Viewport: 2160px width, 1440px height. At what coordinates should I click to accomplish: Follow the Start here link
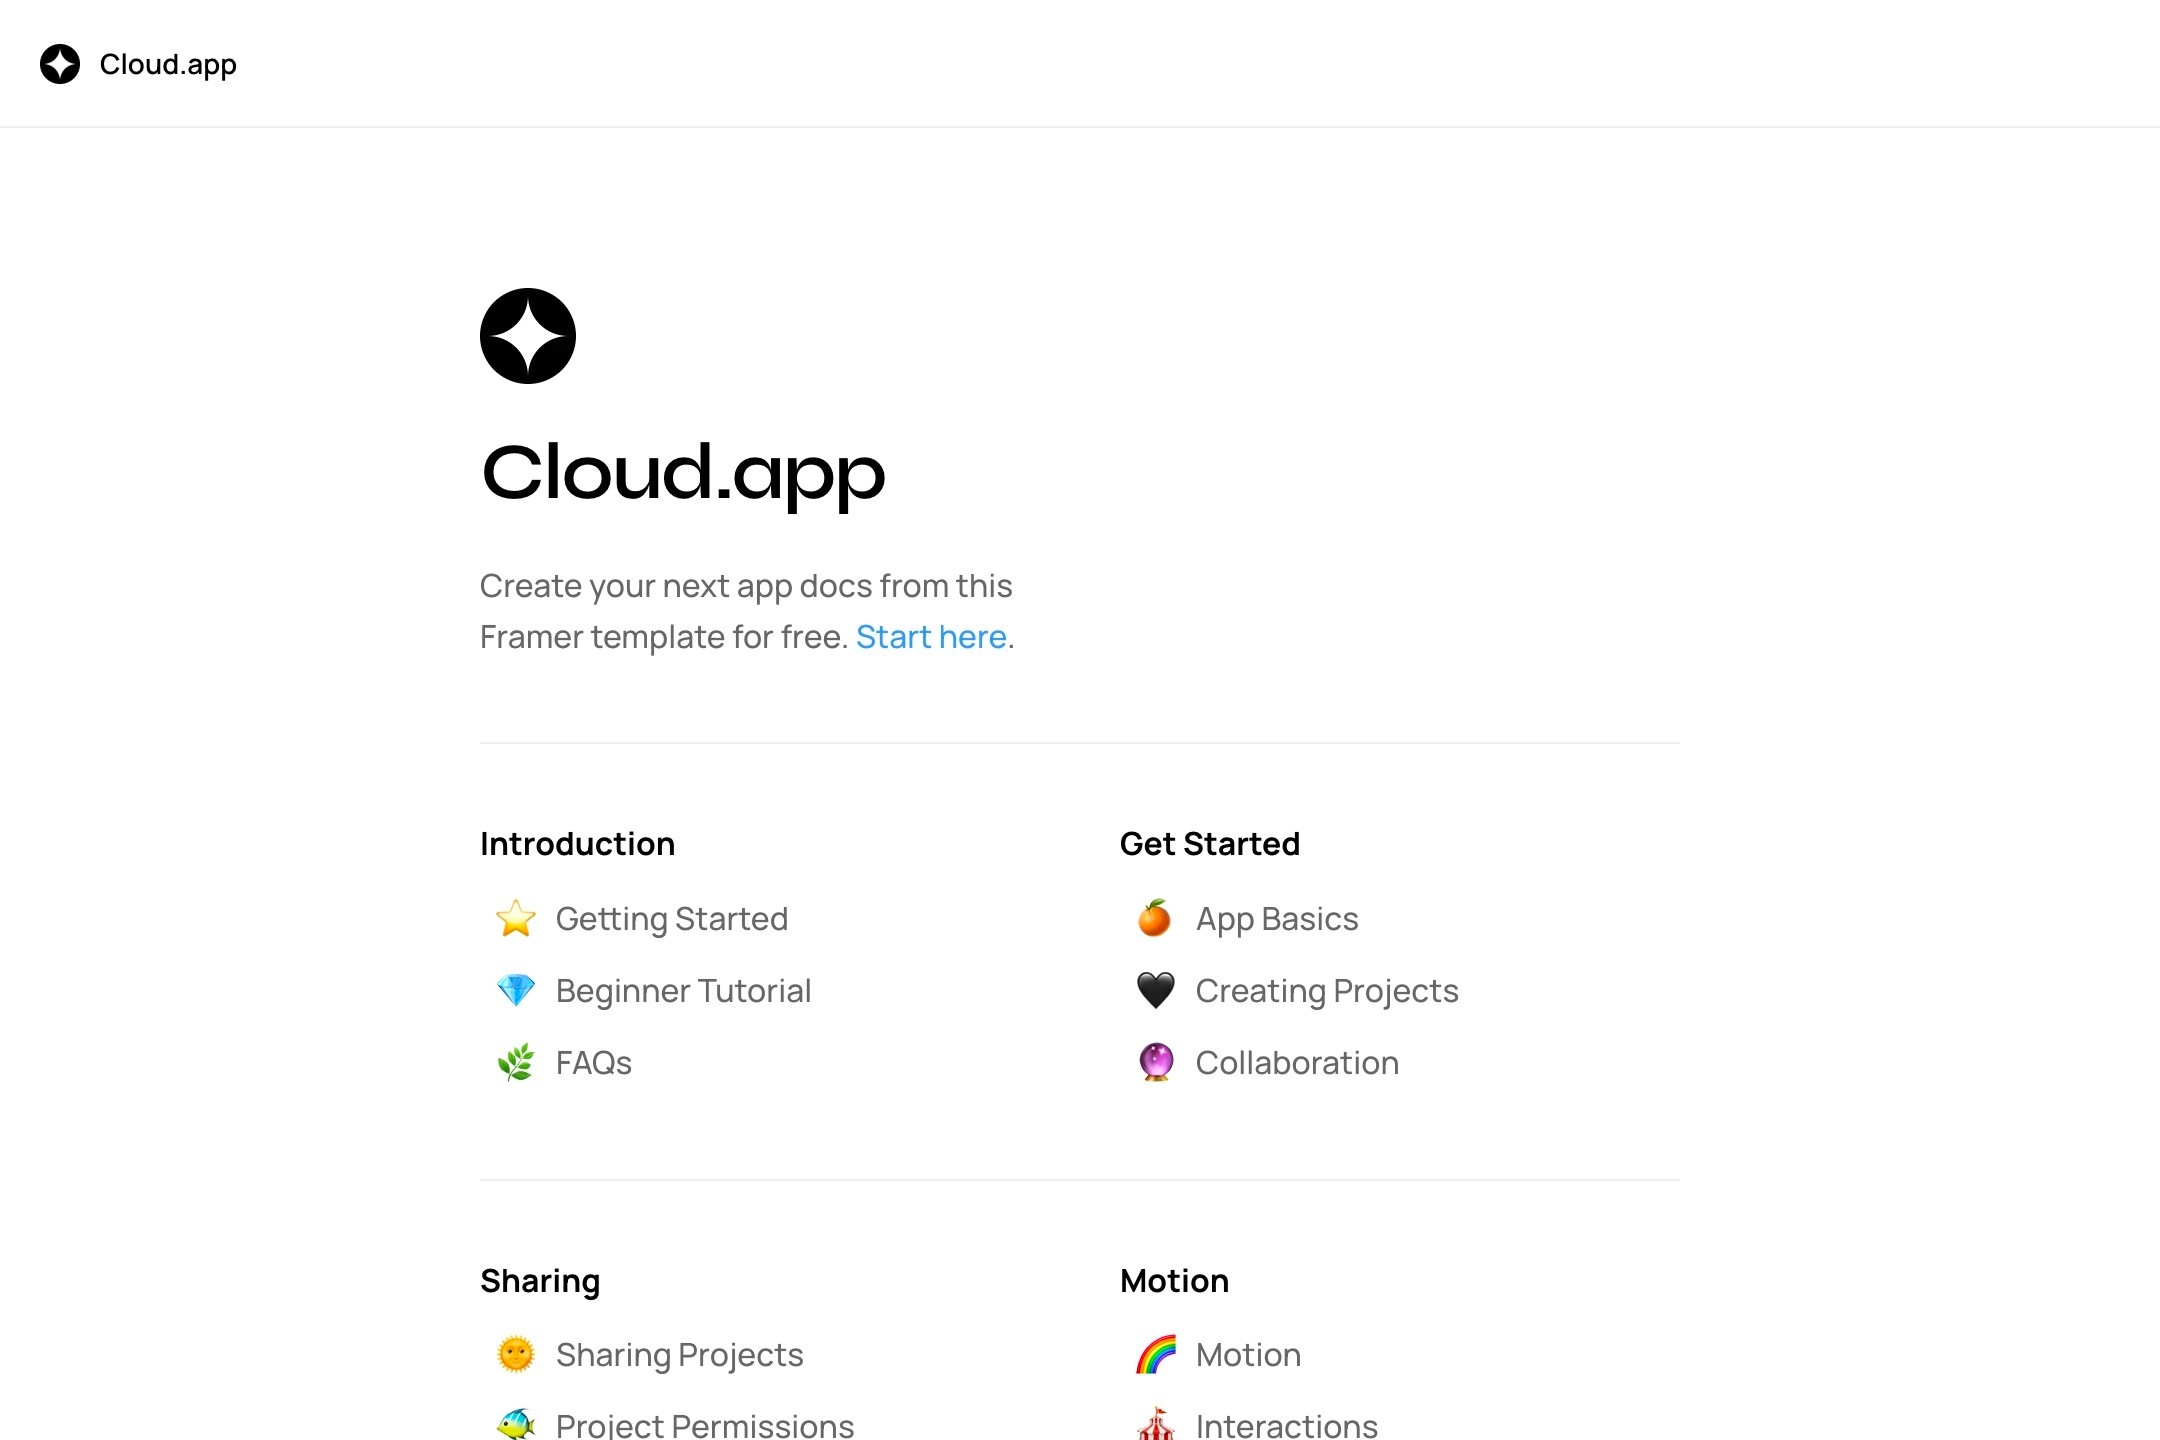tap(931, 635)
